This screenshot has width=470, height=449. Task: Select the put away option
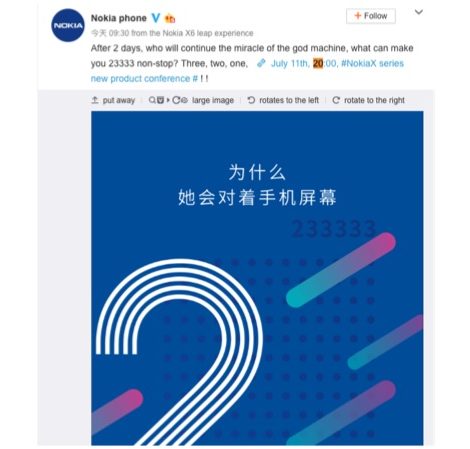coord(119,100)
